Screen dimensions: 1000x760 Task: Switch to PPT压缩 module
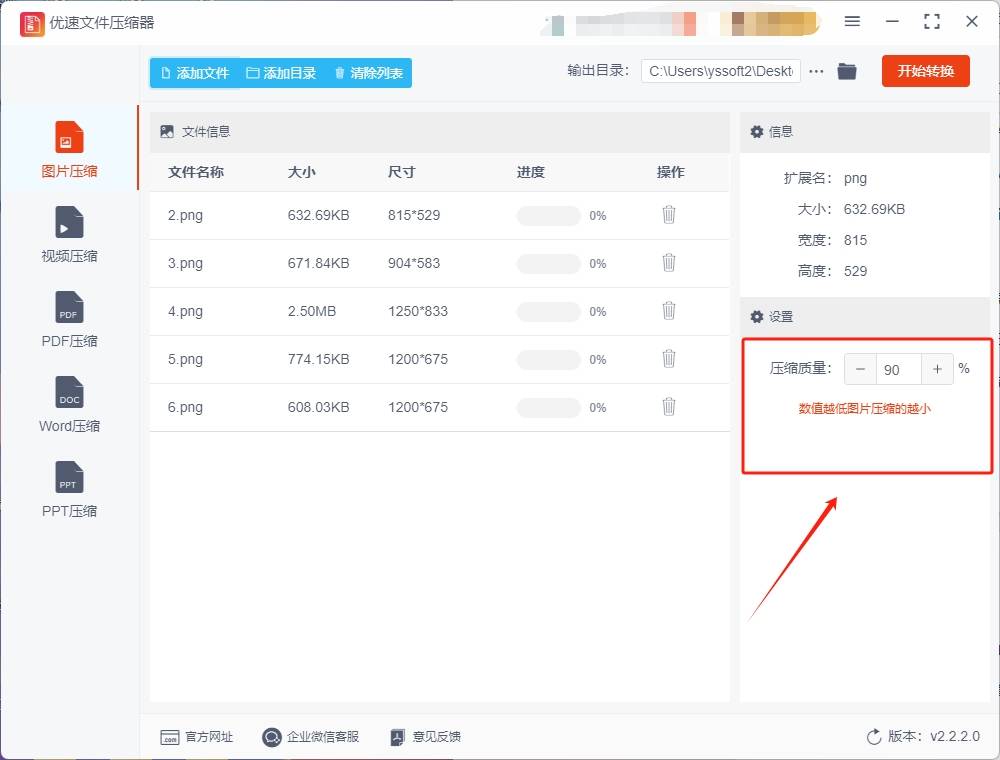tap(69, 489)
